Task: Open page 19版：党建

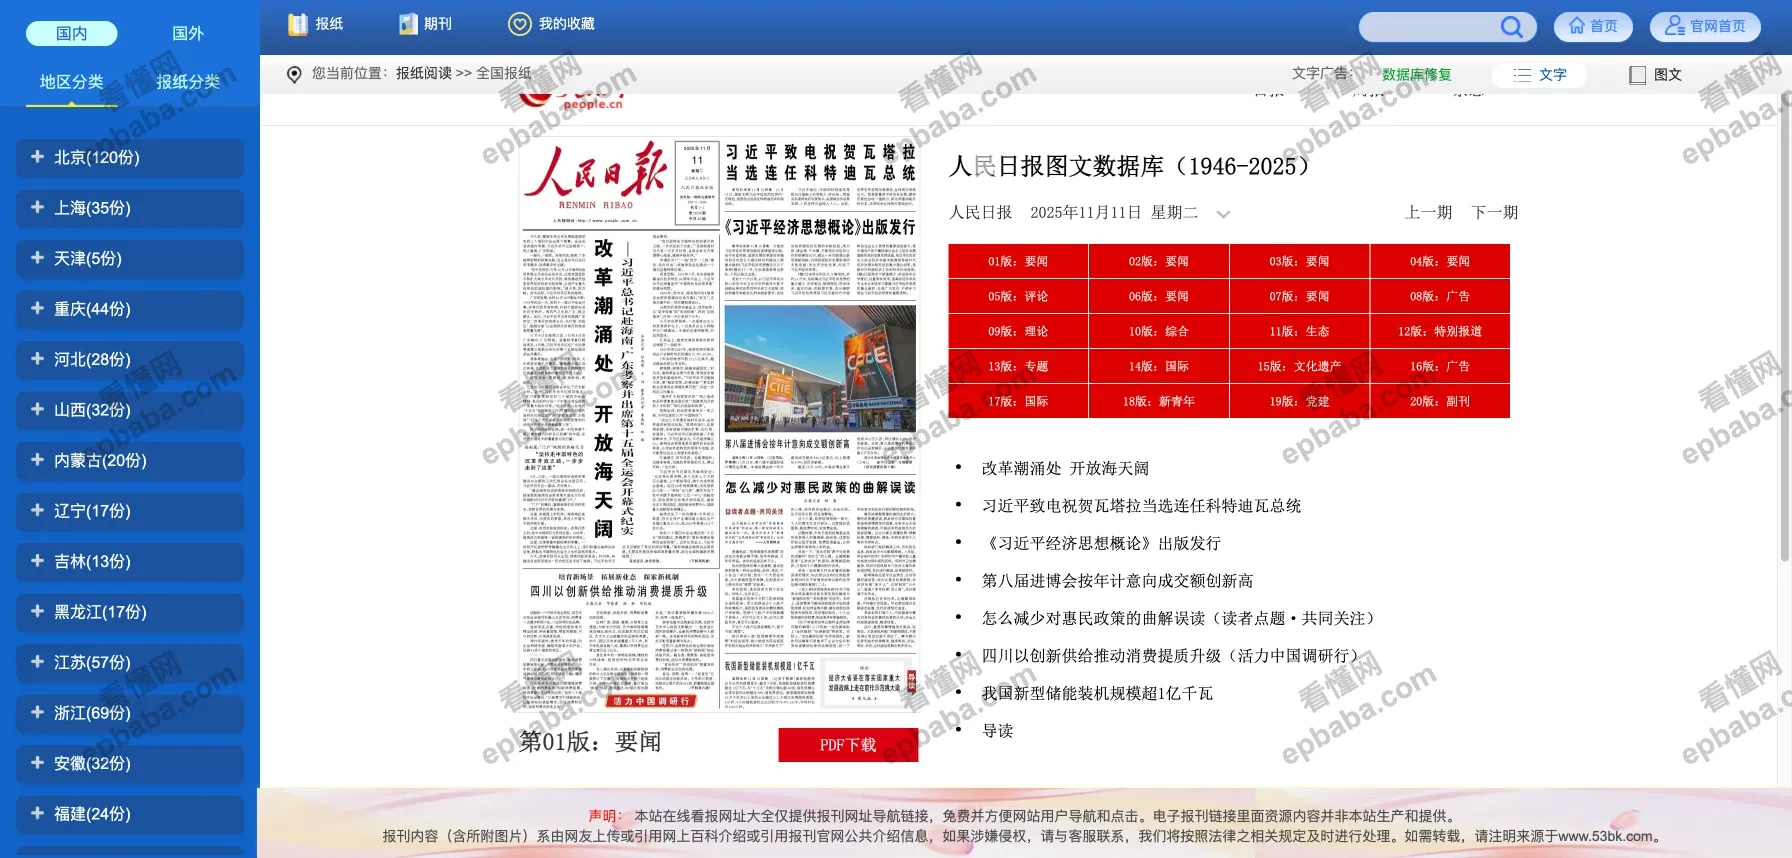Action: [1299, 401]
